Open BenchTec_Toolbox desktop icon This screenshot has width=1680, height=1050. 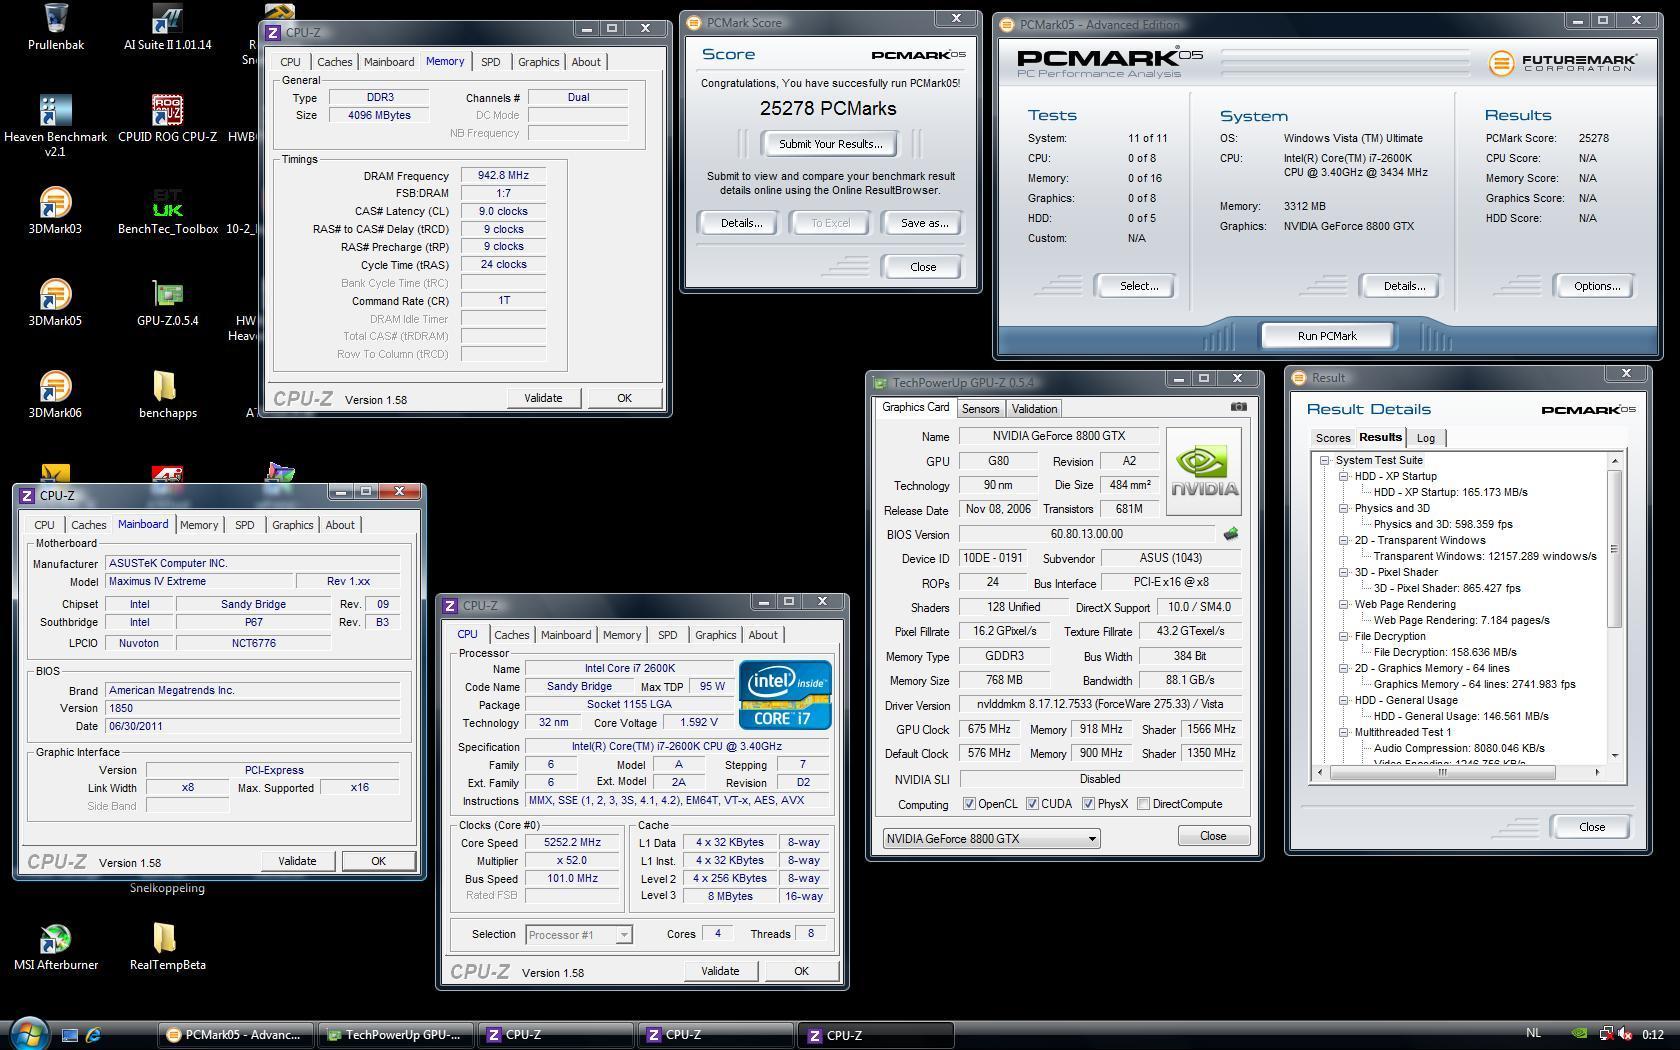[167, 211]
